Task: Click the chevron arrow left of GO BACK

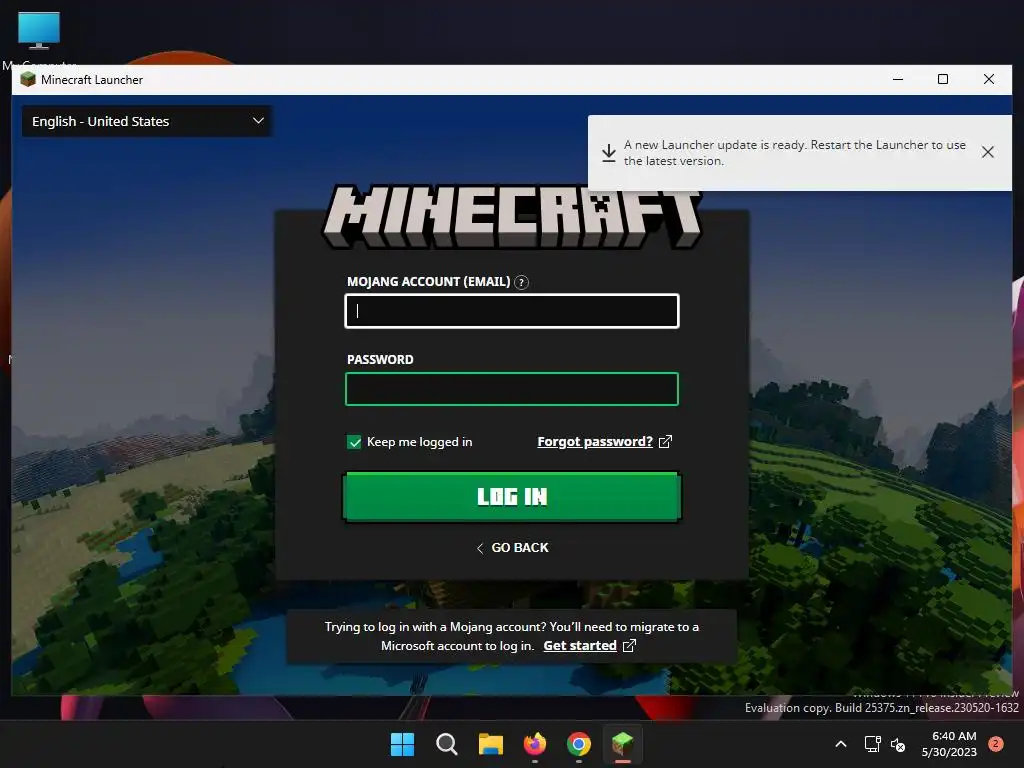Action: pos(480,548)
